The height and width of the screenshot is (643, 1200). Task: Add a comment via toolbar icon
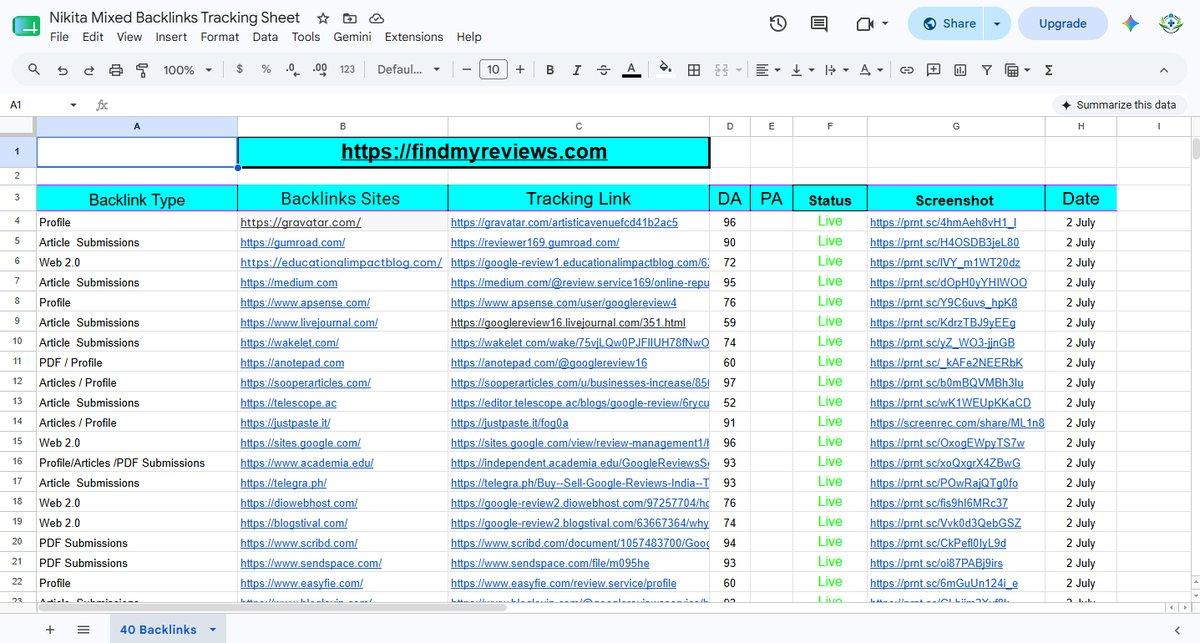(934, 70)
